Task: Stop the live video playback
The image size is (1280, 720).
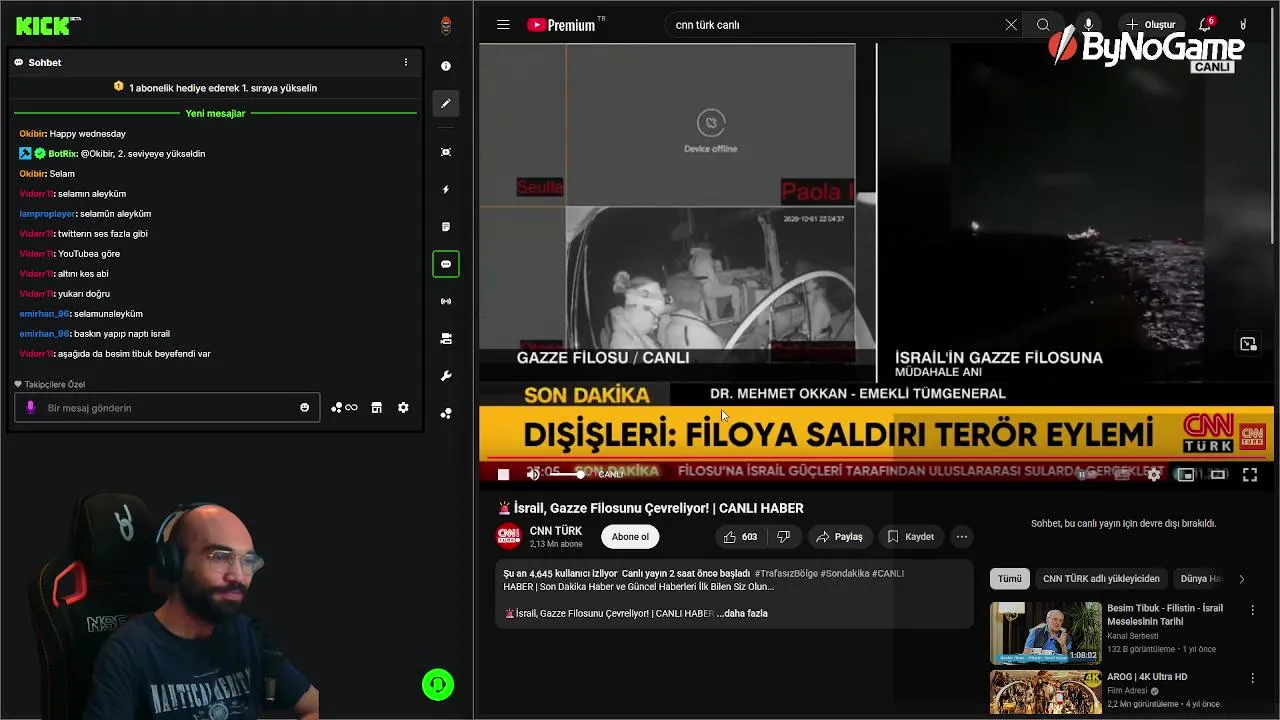Action: [503, 475]
